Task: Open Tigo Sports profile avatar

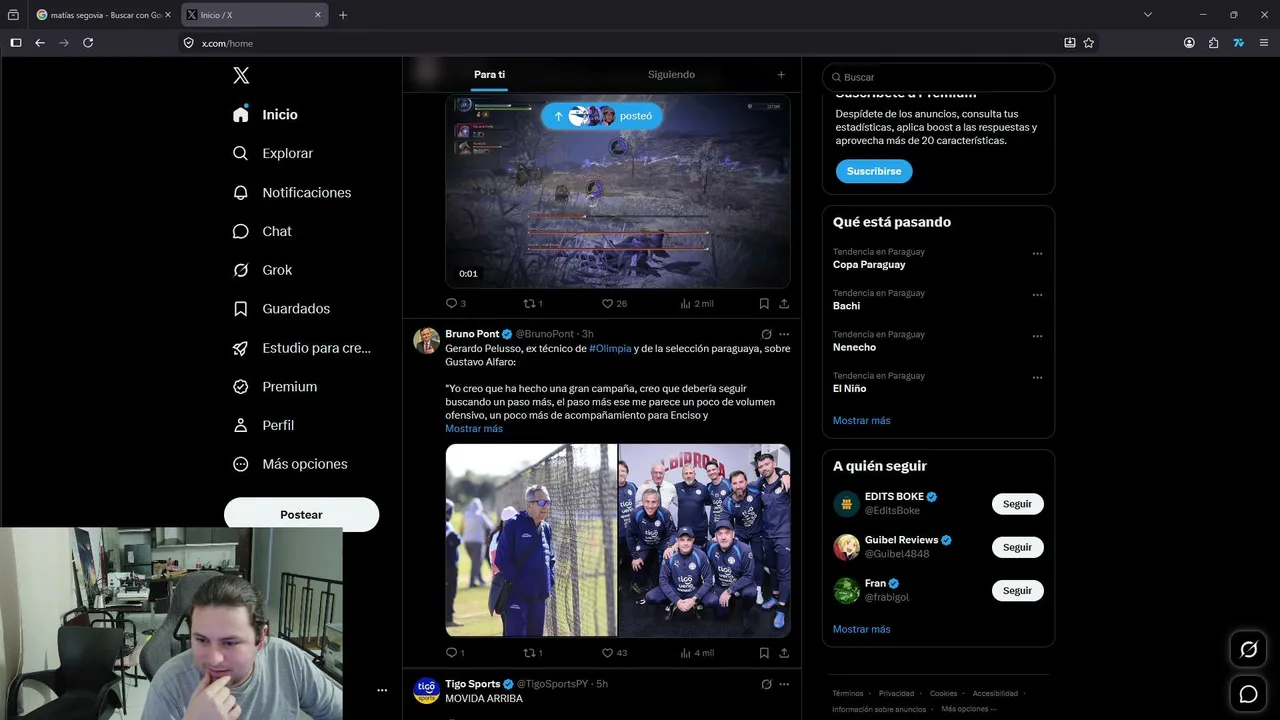Action: [x=426, y=690]
